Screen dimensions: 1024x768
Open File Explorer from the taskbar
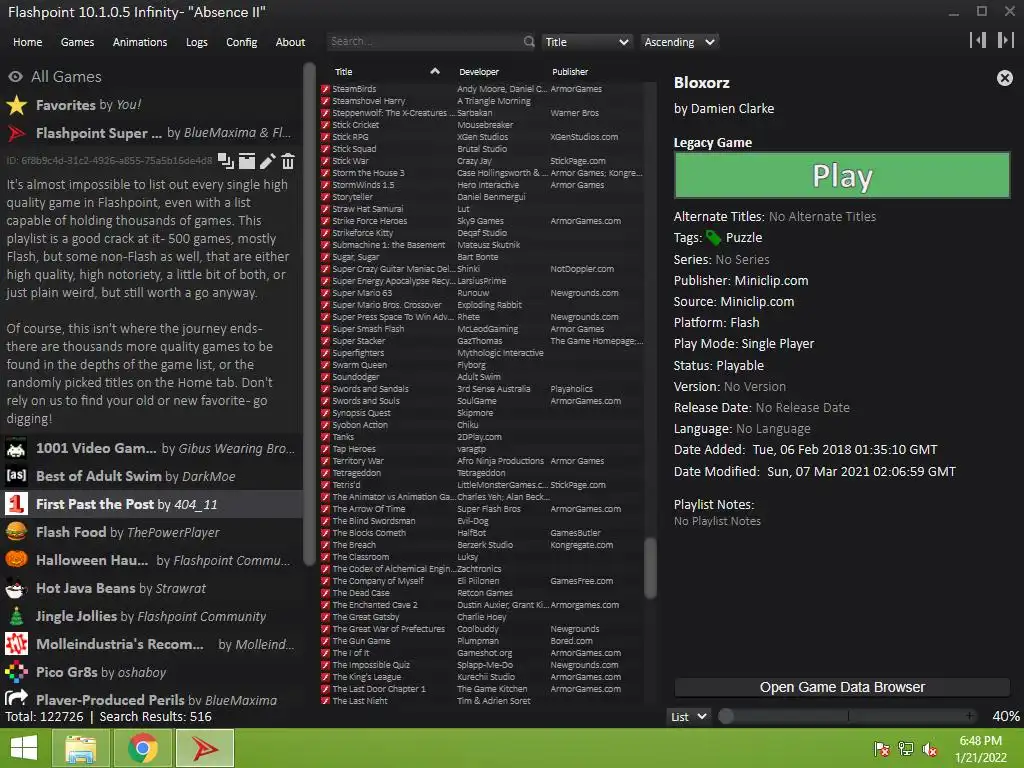[x=80, y=748]
